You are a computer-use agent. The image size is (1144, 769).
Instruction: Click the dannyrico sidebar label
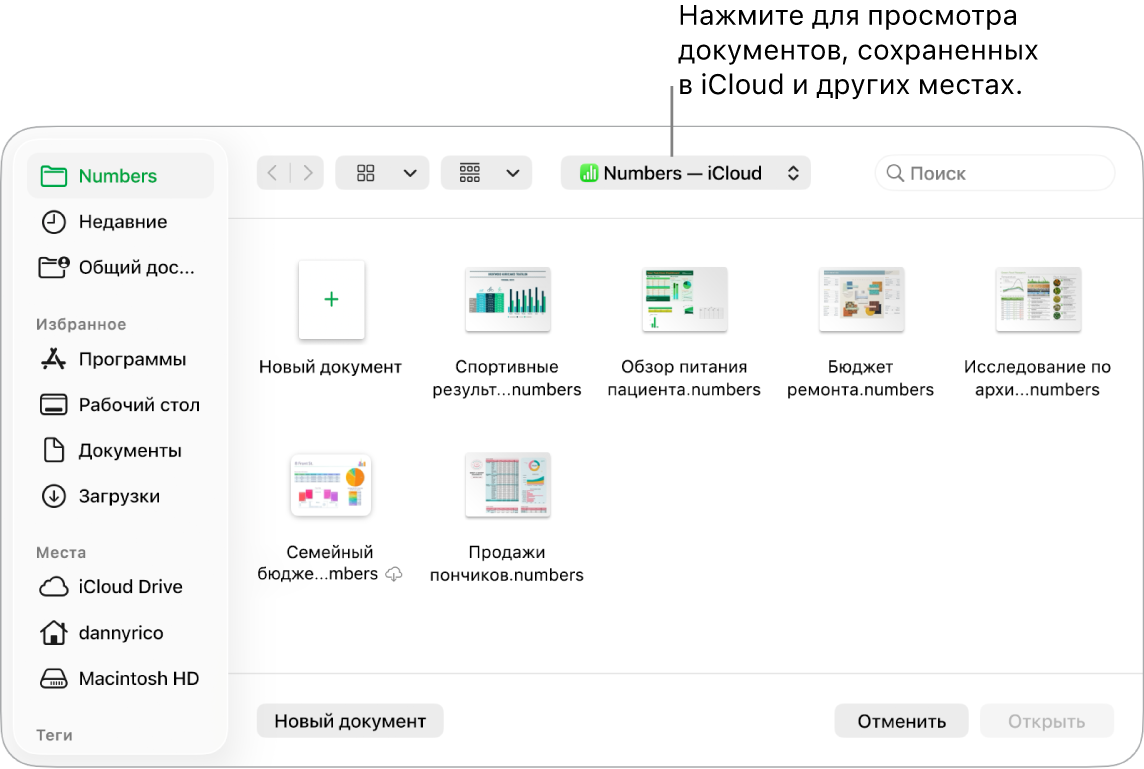click(121, 633)
